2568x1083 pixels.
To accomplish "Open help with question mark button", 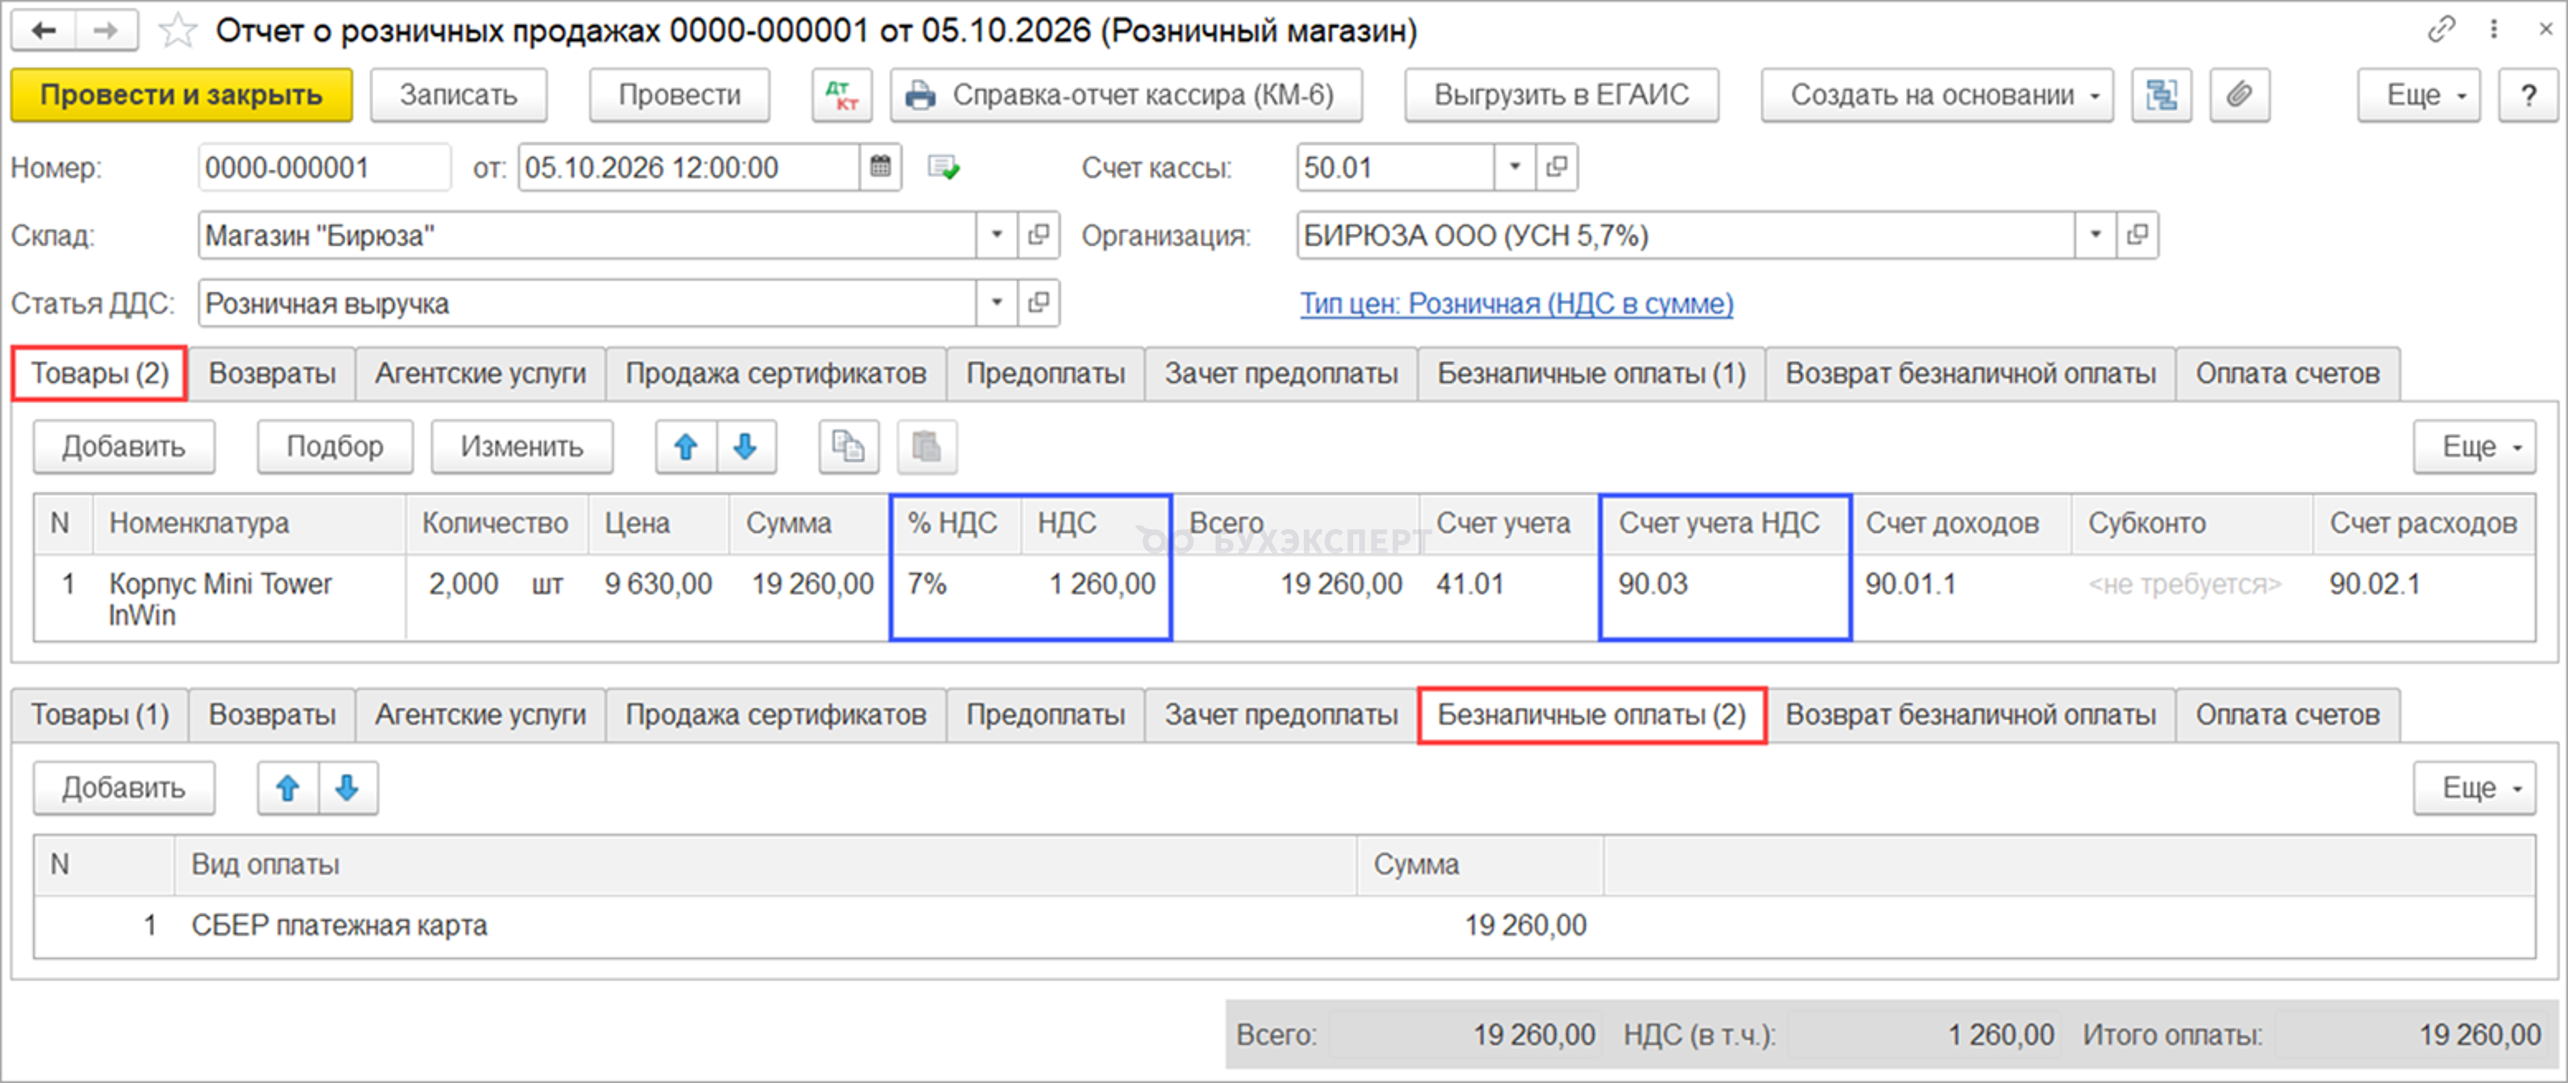I will 2528,95.
